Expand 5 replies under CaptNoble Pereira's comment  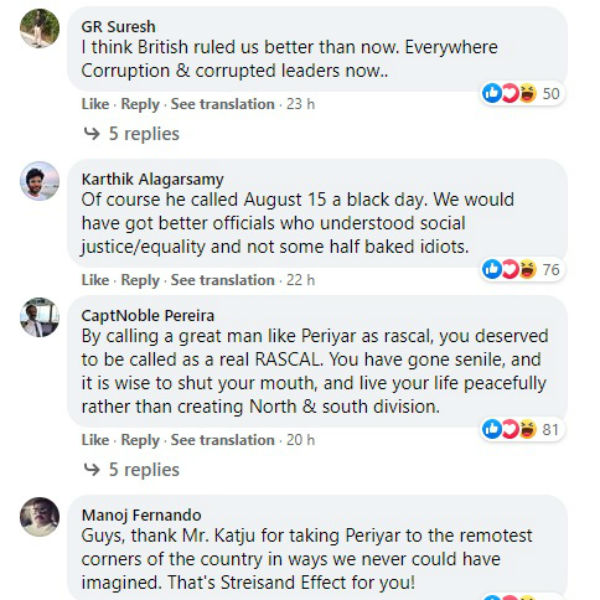144,470
